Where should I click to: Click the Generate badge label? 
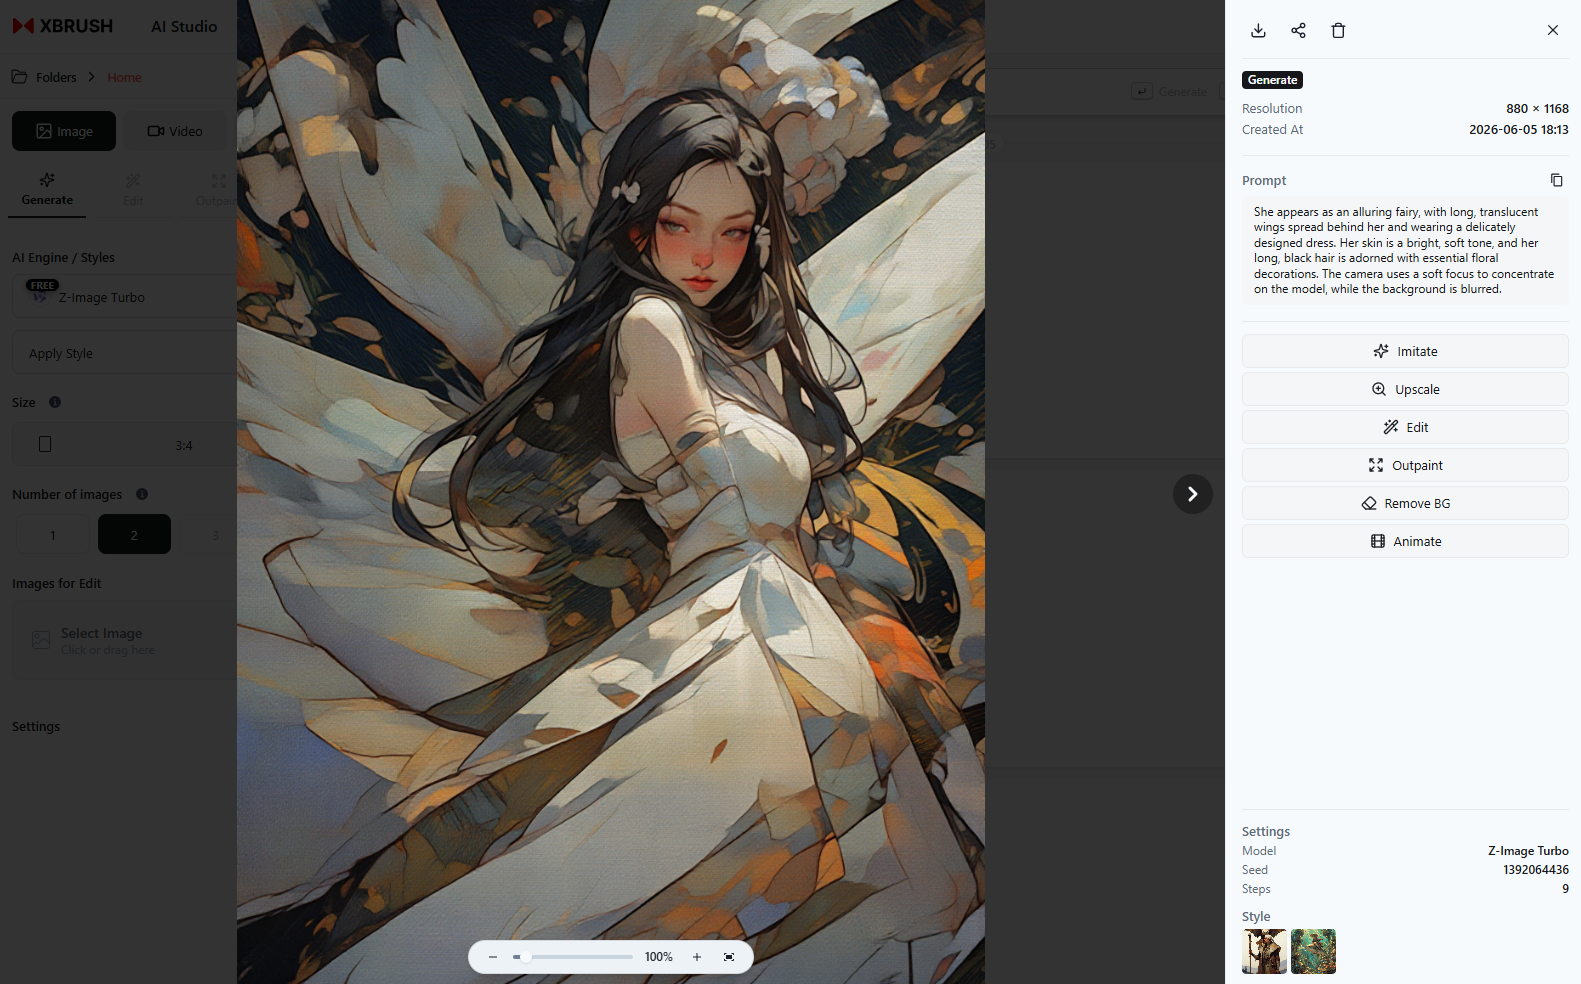[1272, 80]
